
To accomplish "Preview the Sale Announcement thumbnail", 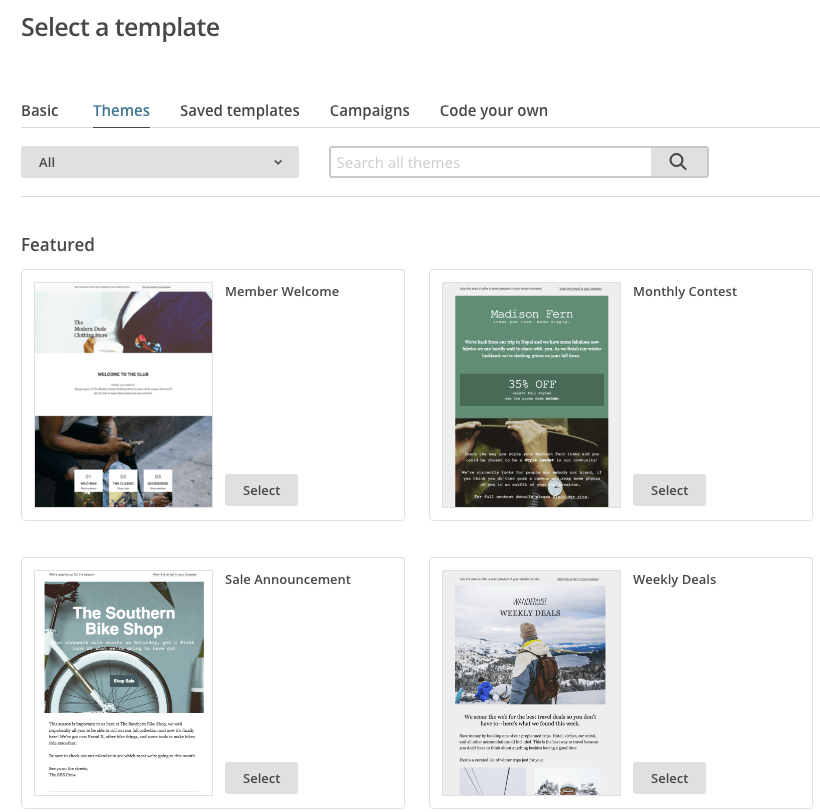I will 123,683.
